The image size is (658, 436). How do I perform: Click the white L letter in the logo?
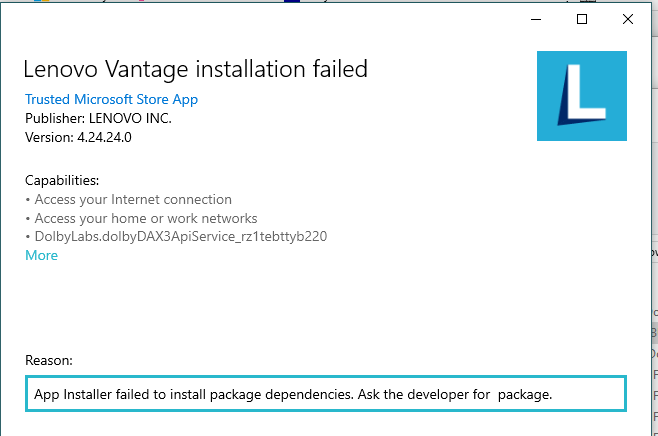(x=576, y=97)
